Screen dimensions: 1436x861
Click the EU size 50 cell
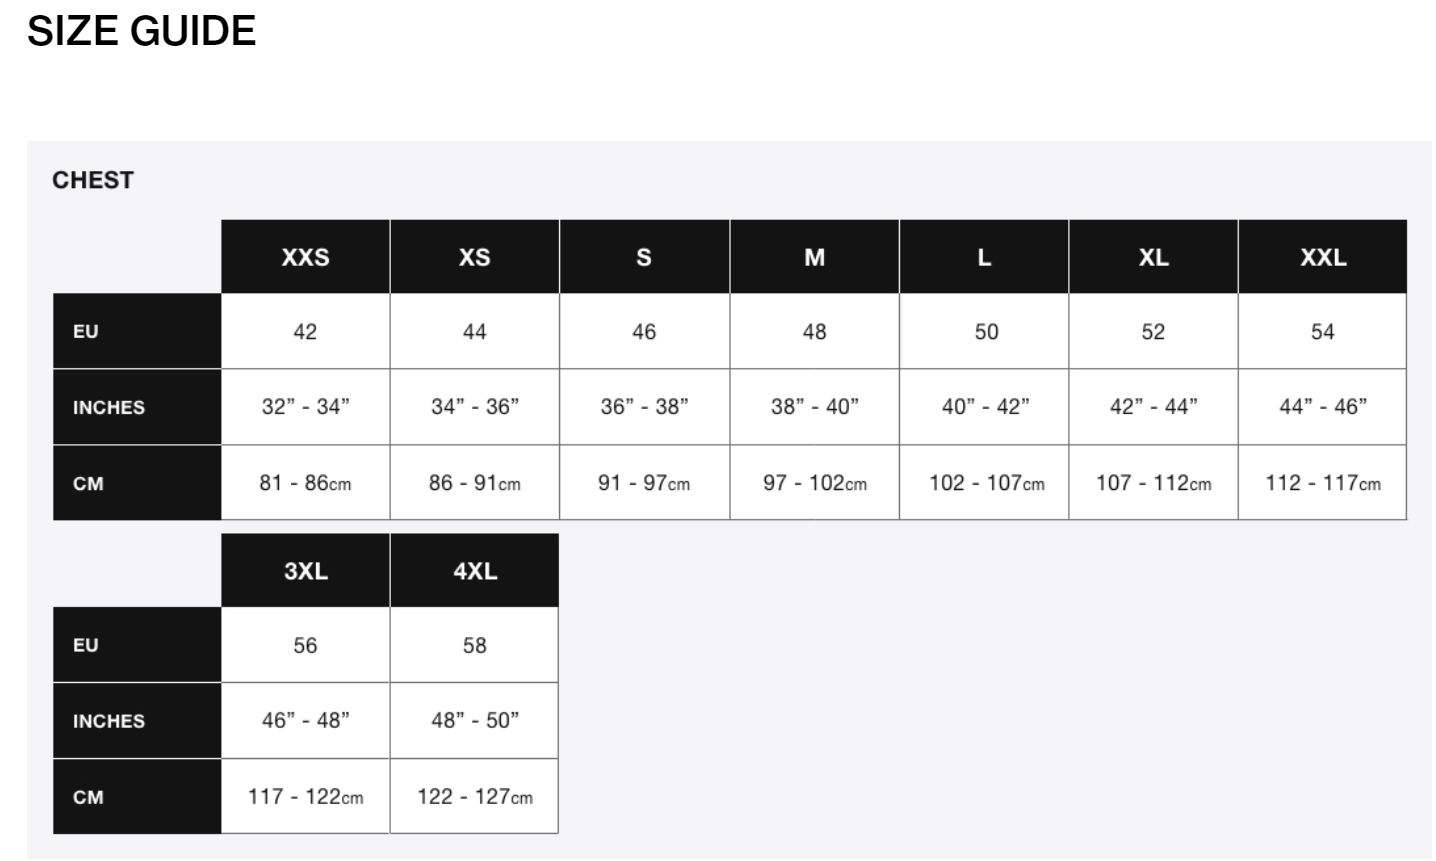pyautogui.click(x=986, y=332)
